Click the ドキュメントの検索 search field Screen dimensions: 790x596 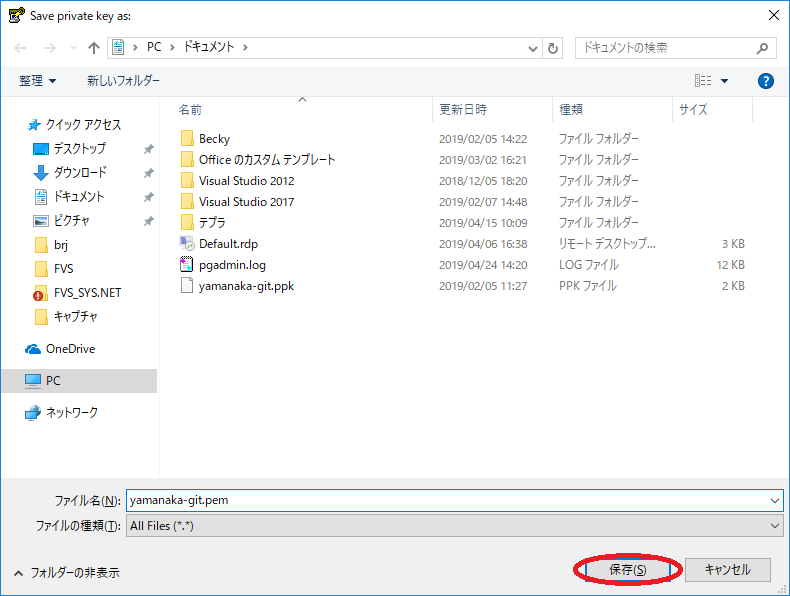pyautogui.click(x=664, y=48)
